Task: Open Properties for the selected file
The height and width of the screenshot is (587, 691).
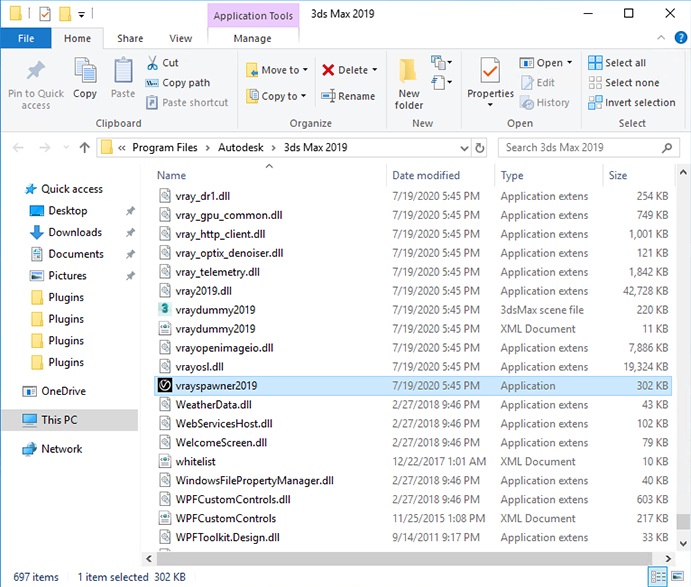Action: 490,76
